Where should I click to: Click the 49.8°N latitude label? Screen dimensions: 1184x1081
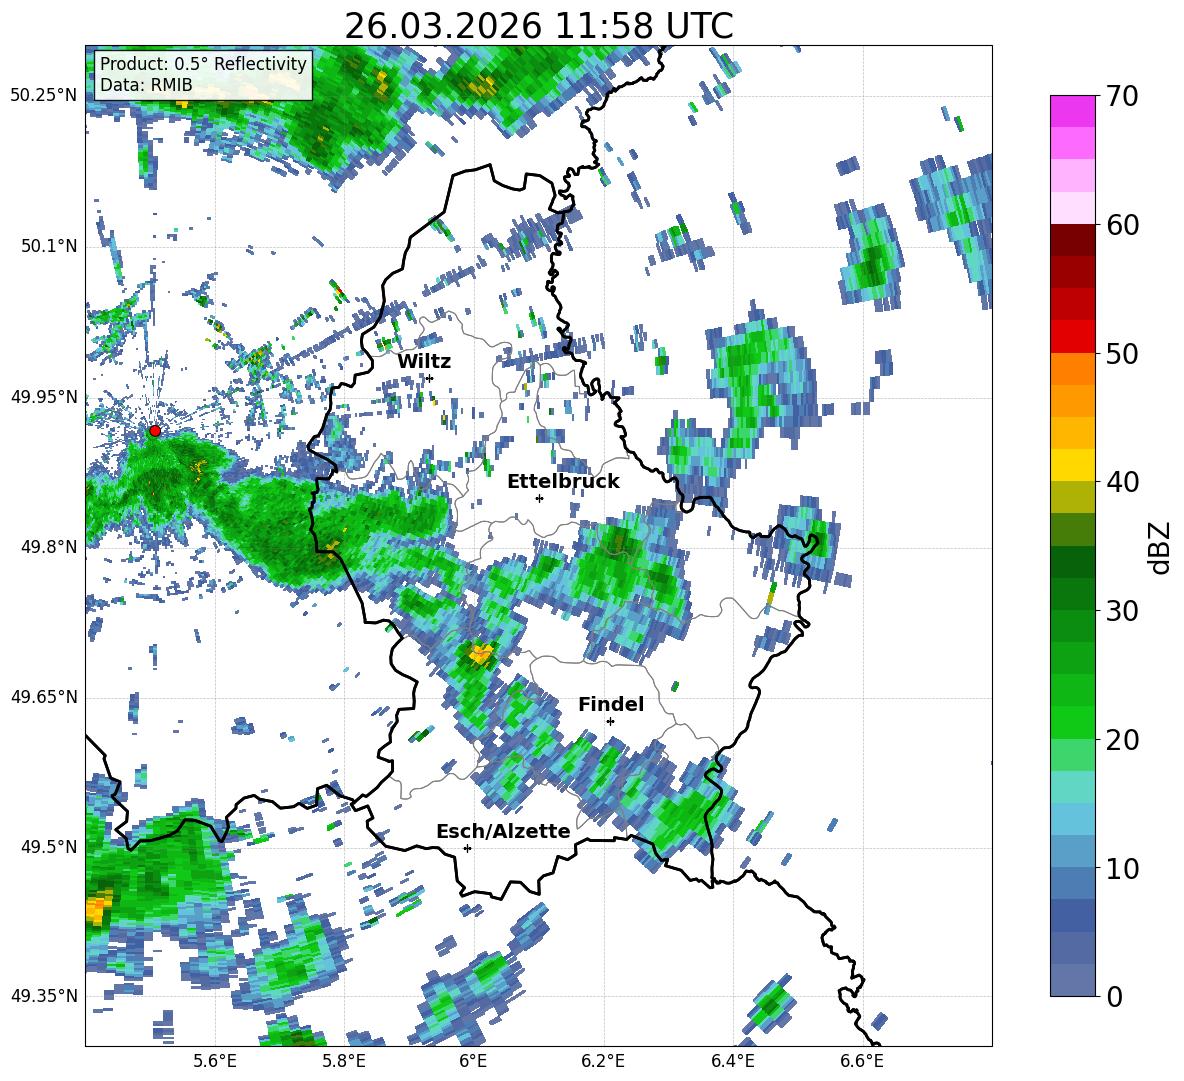point(48,547)
